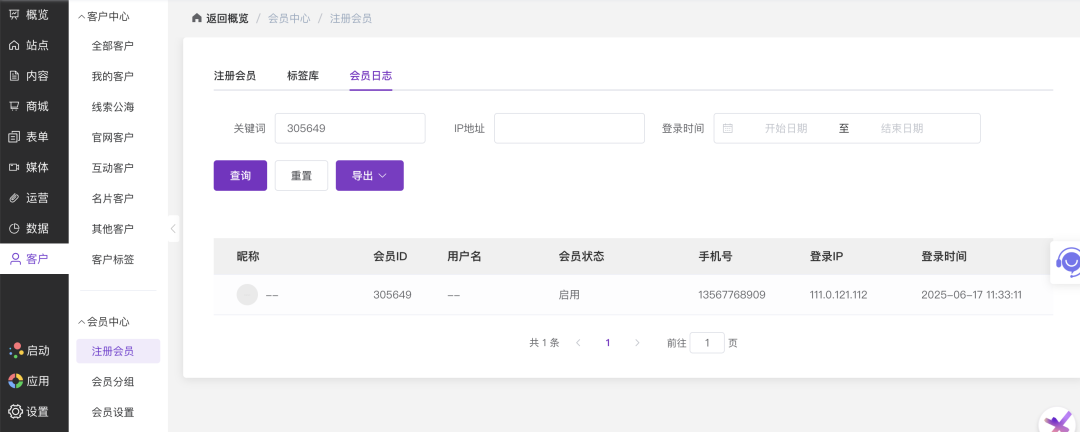This screenshot has width=1080, height=432.
Task: Open the 导出 export dropdown
Action: 369,175
